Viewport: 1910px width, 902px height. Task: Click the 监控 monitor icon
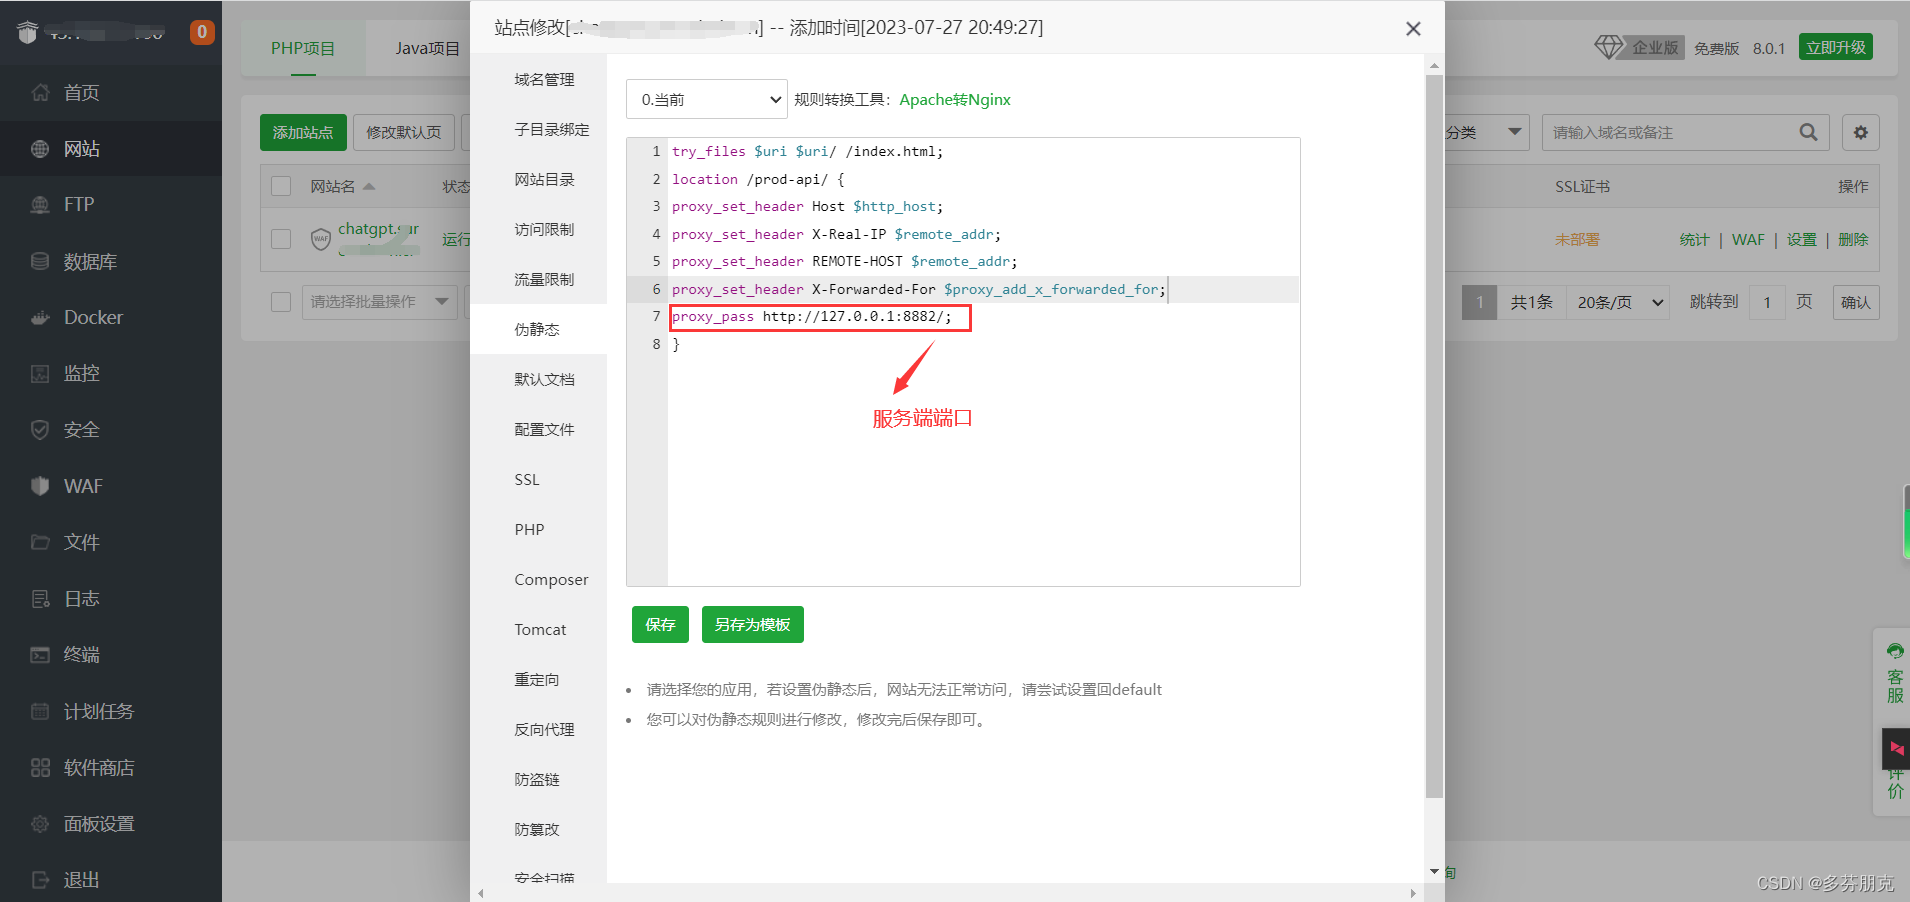[x=40, y=374]
